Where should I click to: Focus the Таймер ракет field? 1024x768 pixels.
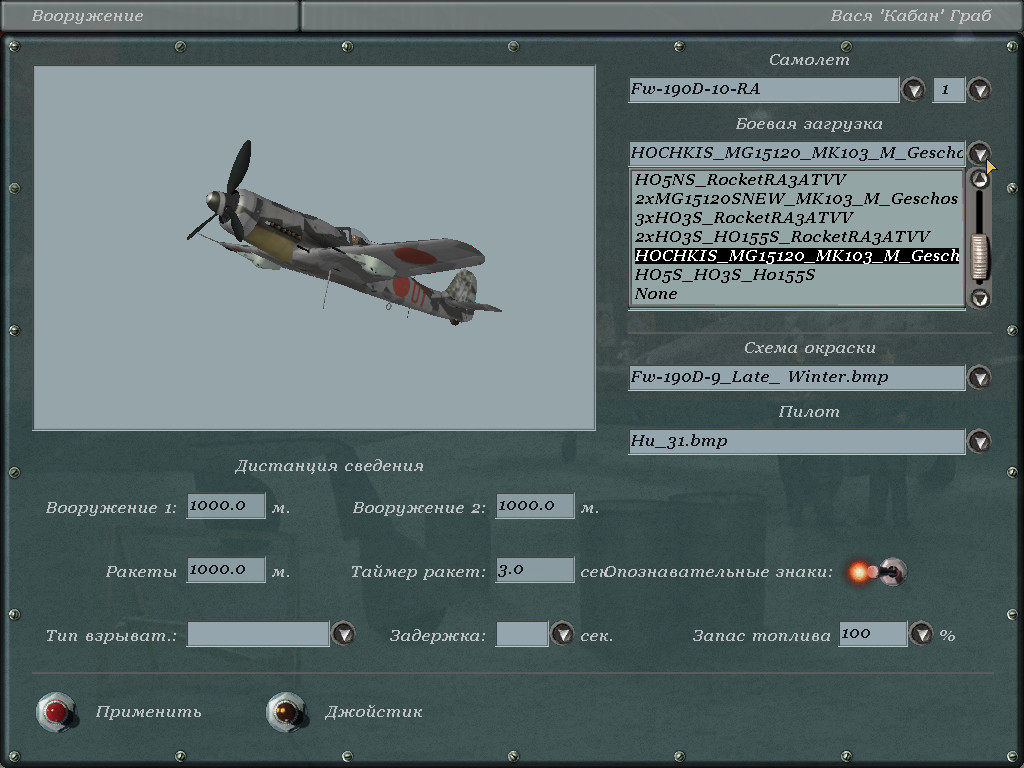[x=535, y=570]
